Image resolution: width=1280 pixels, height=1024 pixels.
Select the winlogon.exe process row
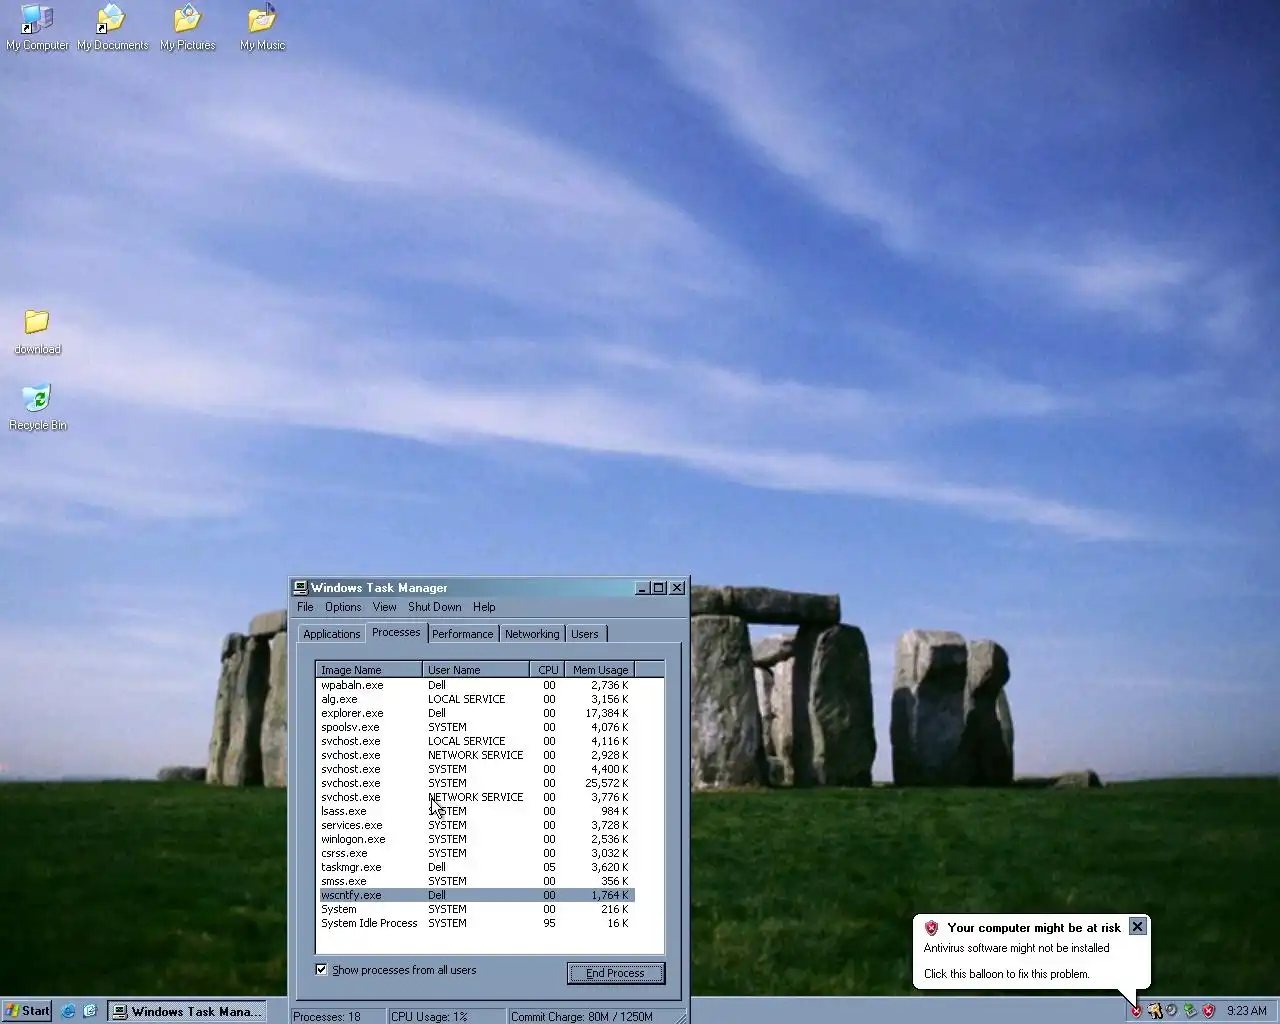click(x=477, y=839)
